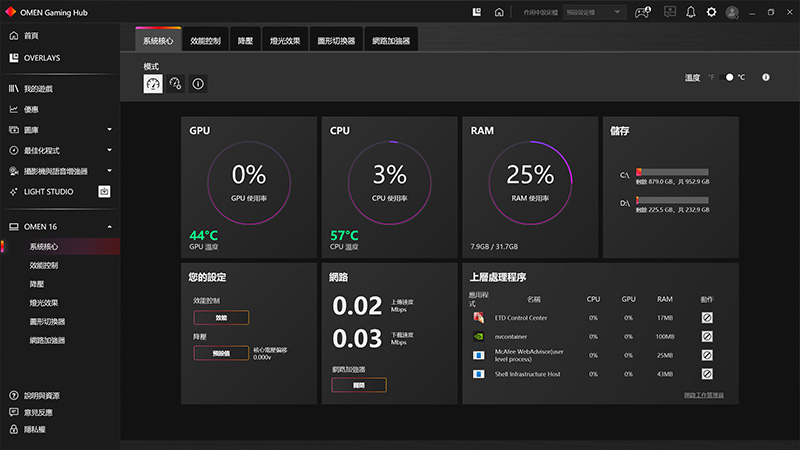Toggle the network booster 關閉 switch

coord(358,385)
